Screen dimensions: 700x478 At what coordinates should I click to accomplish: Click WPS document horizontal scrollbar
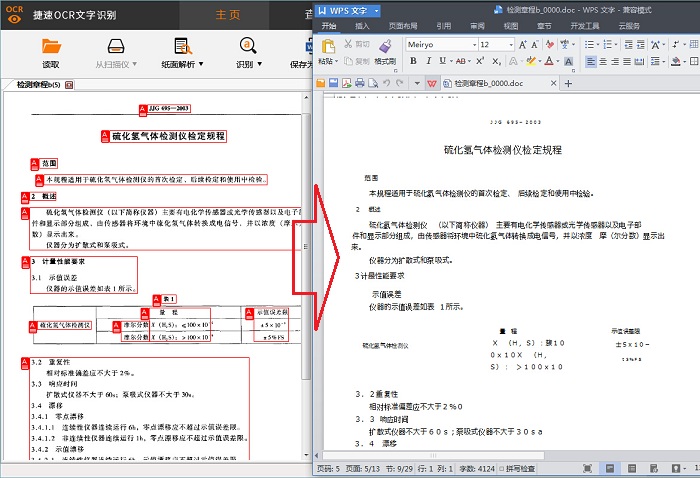click(433, 456)
